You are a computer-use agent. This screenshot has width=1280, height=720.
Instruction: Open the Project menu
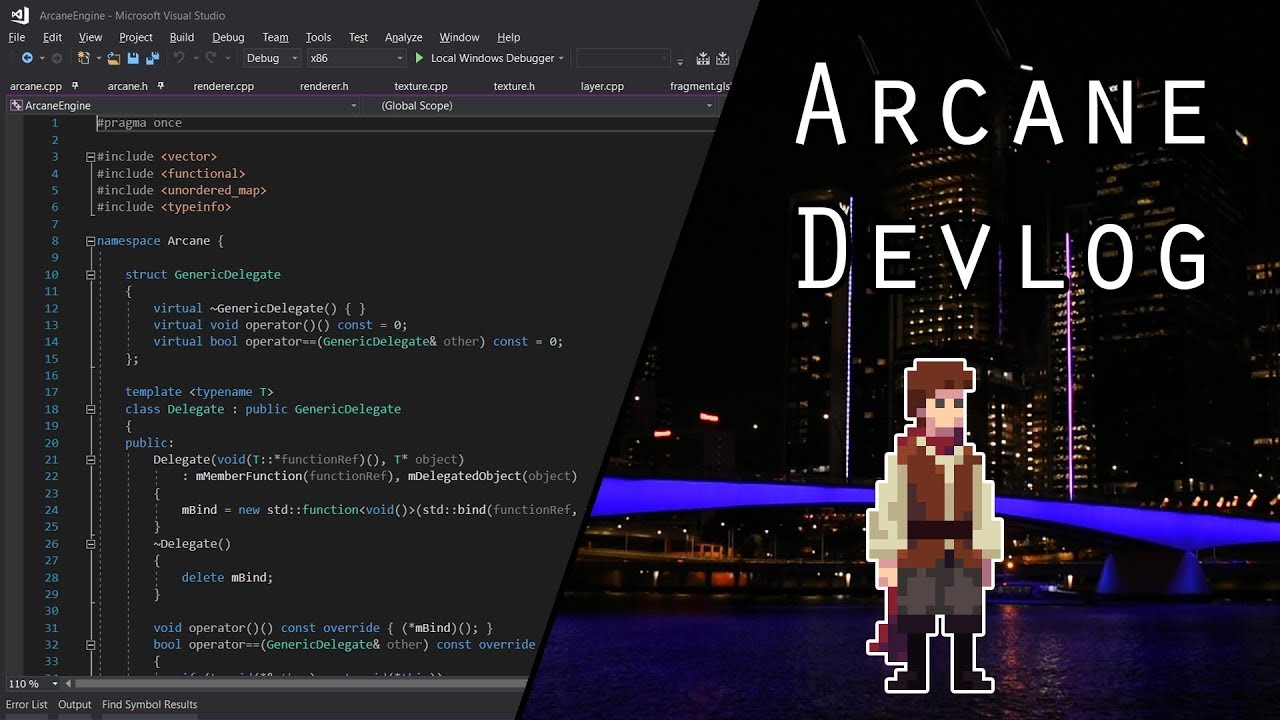pos(136,37)
